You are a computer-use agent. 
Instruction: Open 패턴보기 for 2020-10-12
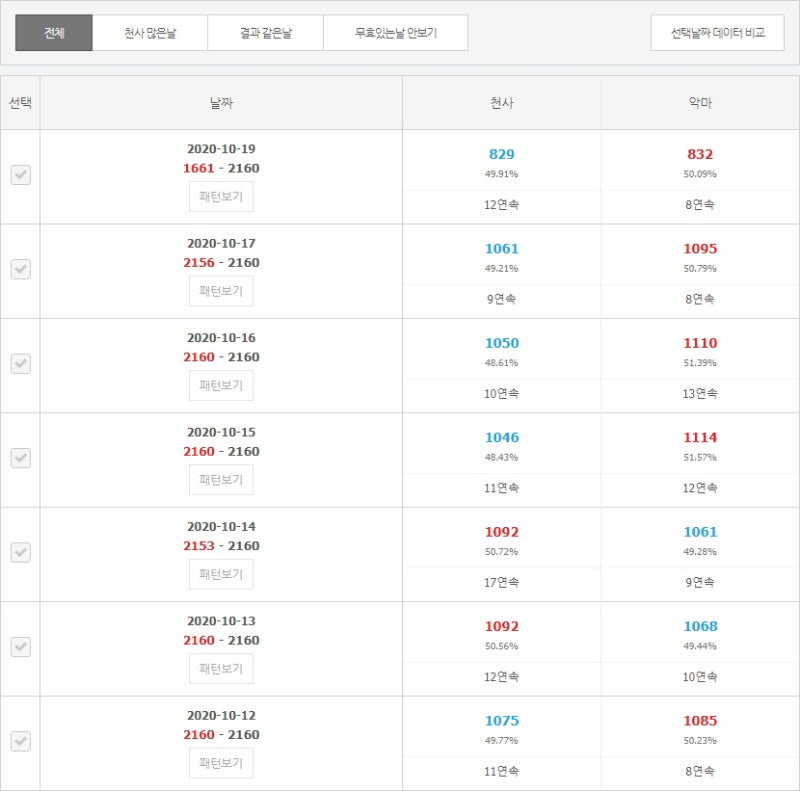point(221,763)
